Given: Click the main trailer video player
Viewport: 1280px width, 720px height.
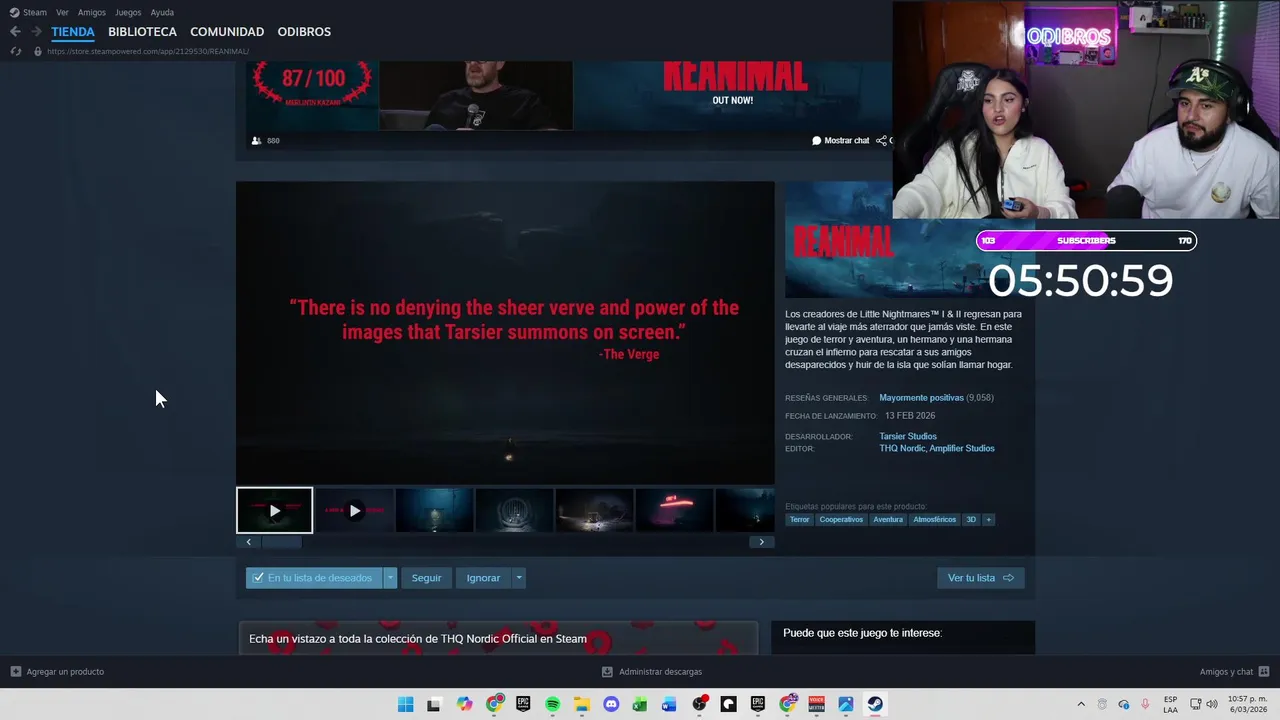Looking at the screenshot, I should pyautogui.click(x=505, y=333).
